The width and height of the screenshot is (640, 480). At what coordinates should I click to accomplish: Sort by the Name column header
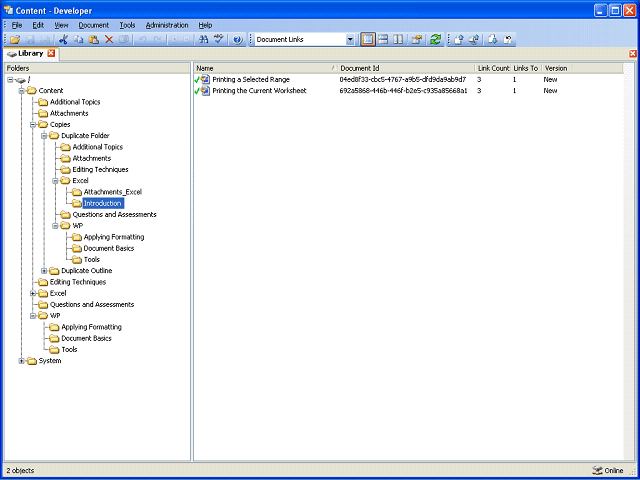pyautogui.click(x=266, y=68)
